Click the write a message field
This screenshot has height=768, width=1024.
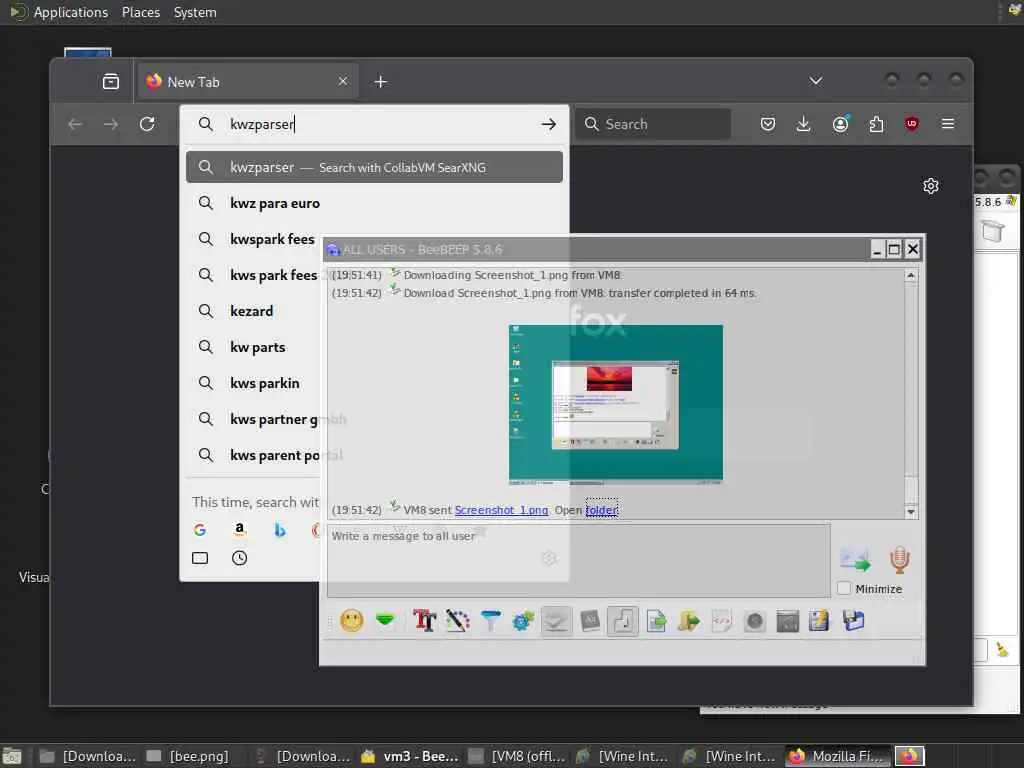[579, 560]
